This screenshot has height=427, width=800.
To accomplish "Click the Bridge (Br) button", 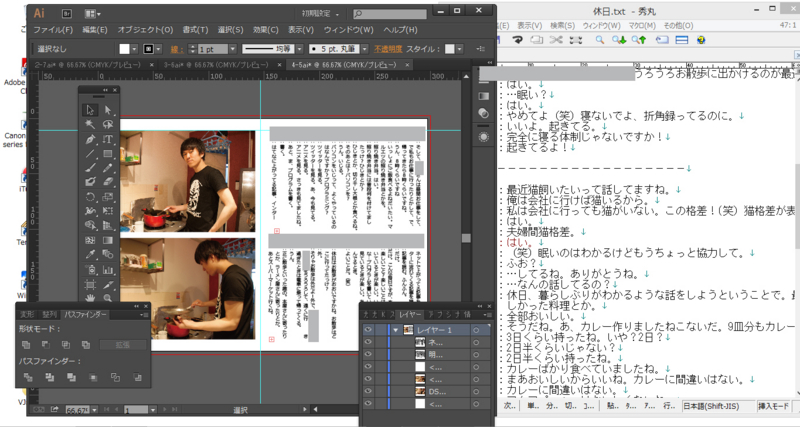I will [x=66, y=14].
